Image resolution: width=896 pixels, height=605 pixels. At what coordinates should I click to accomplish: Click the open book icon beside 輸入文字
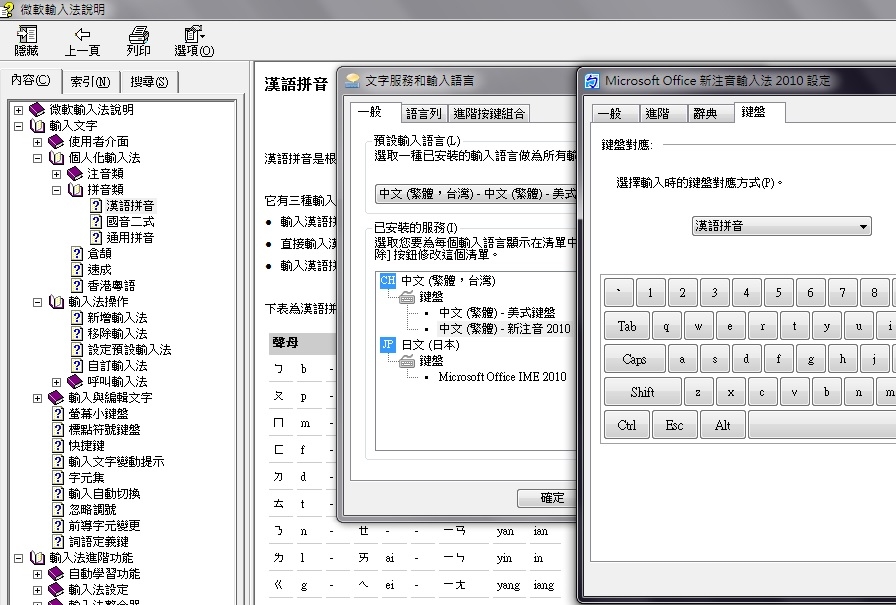tap(37, 126)
